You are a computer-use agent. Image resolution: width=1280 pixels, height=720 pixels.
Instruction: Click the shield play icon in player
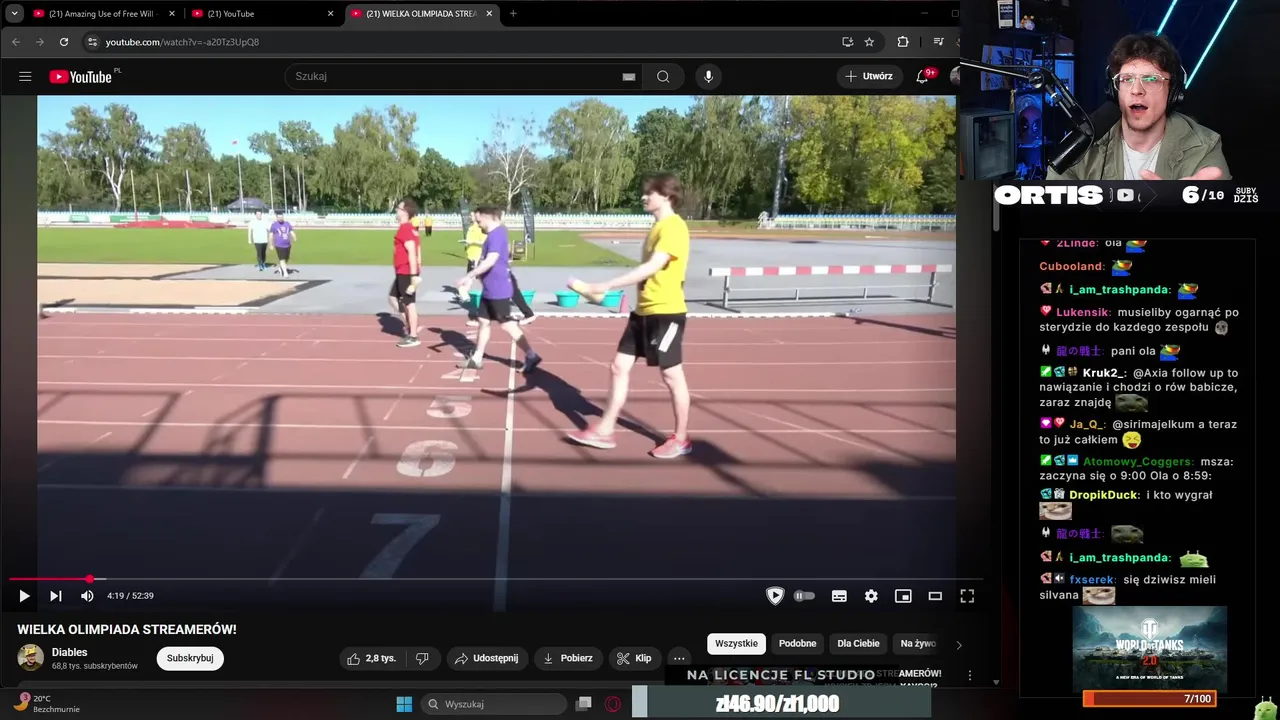tap(775, 596)
